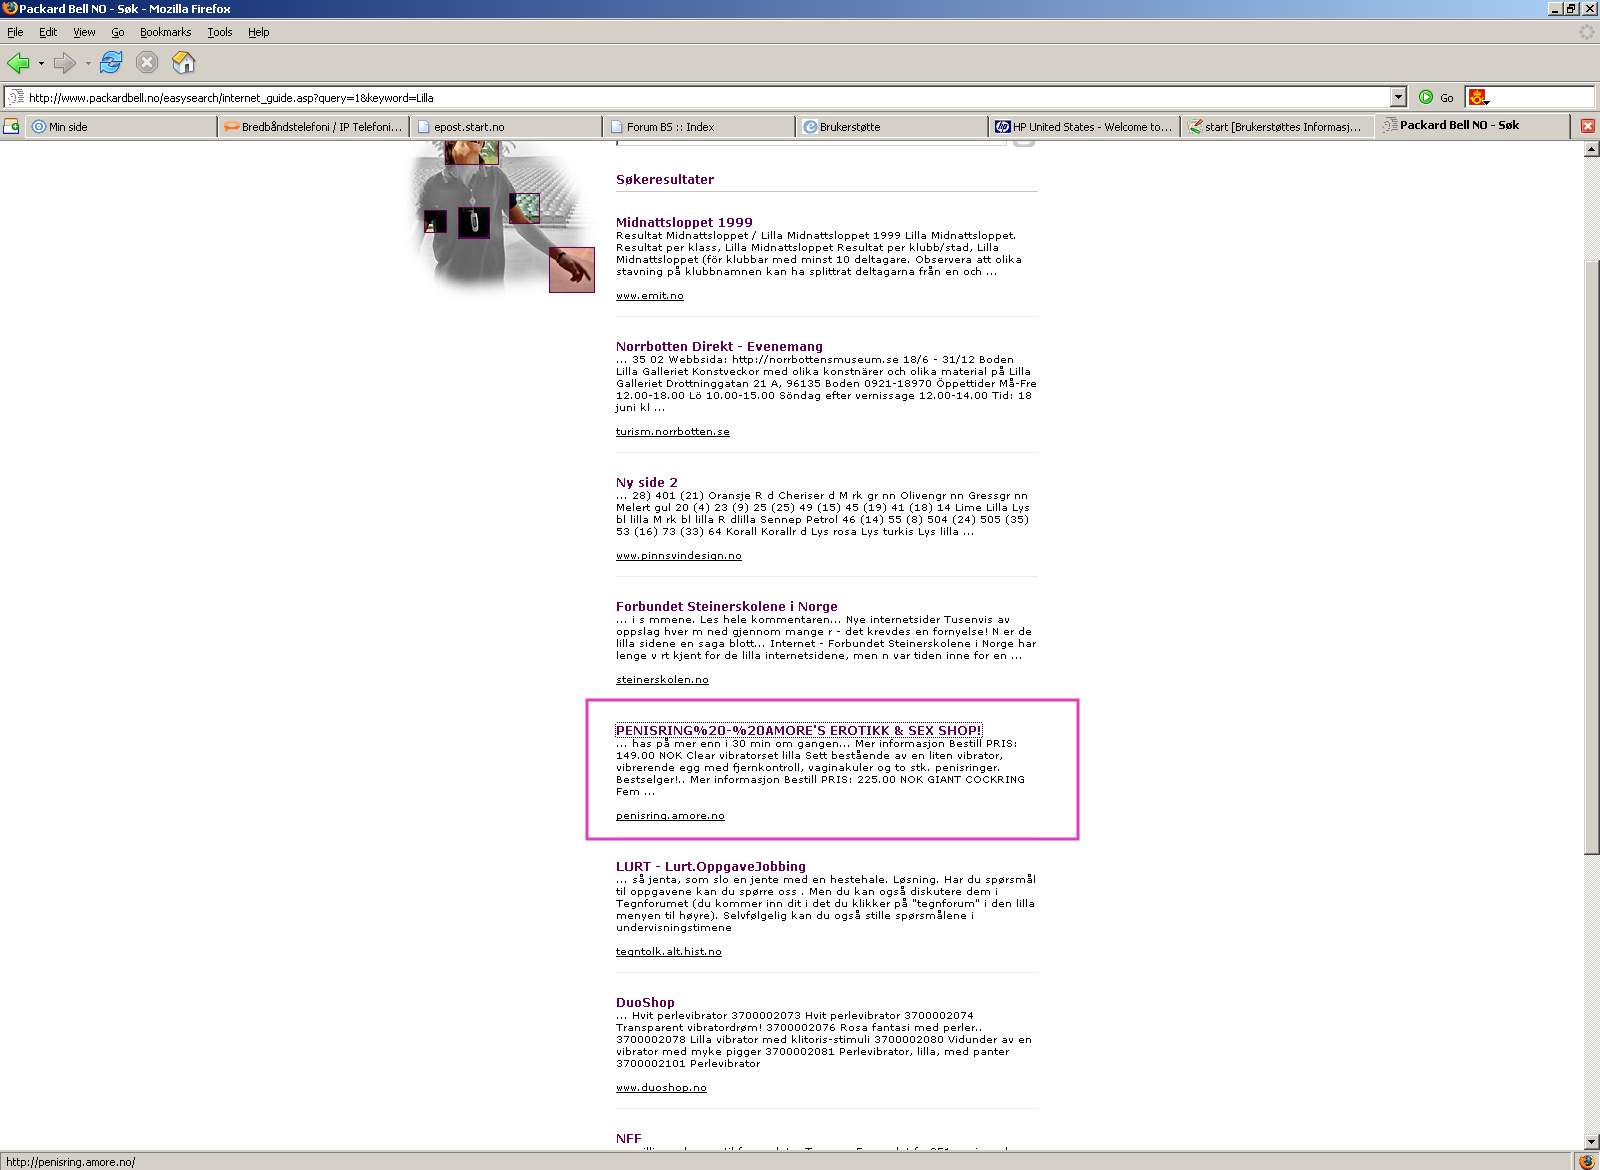This screenshot has height=1170, width=1600.
Task: Open the View menu
Action: coord(84,32)
